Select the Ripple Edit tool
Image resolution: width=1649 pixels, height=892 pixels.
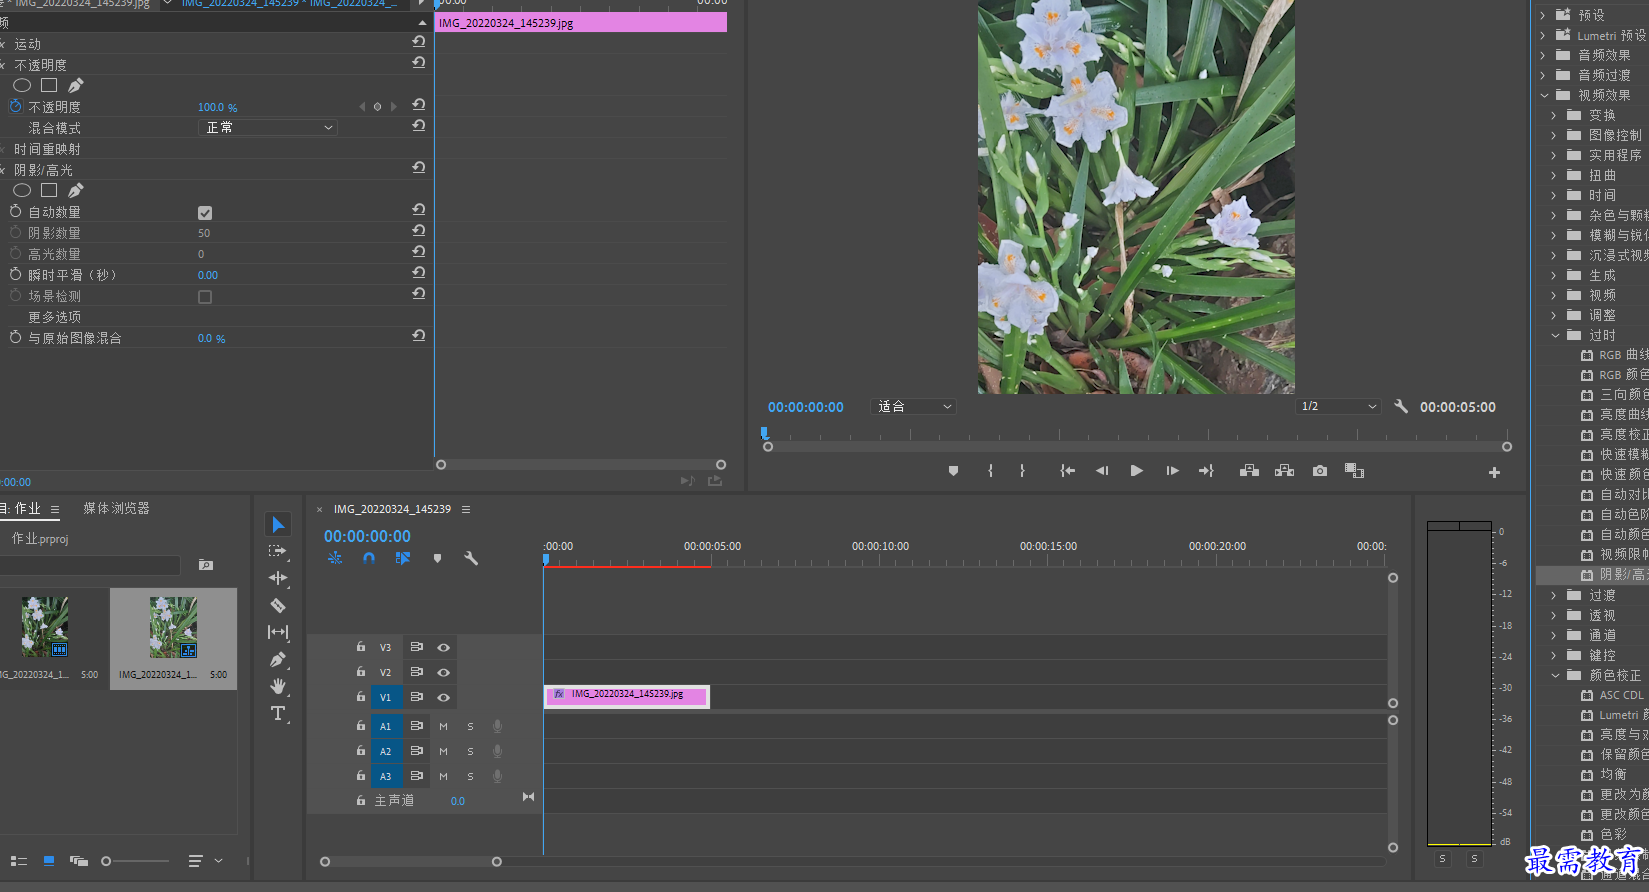tap(278, 578)
